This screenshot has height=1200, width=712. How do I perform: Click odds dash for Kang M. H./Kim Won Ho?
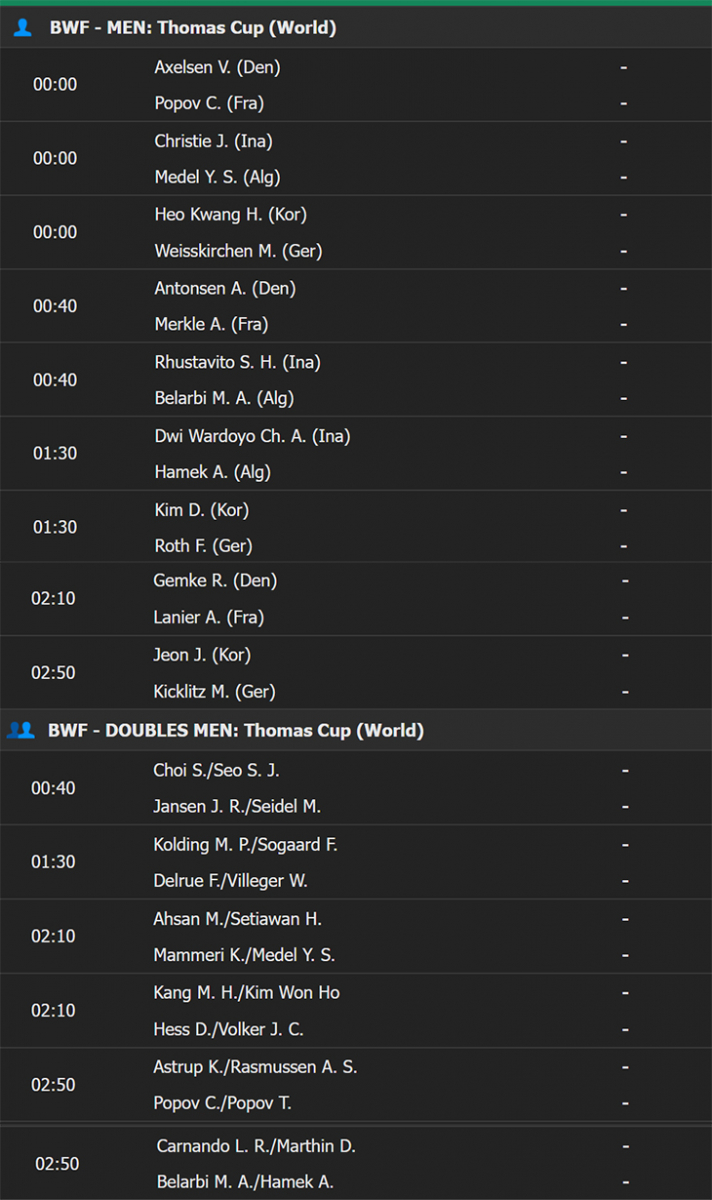tap(624, 993)
